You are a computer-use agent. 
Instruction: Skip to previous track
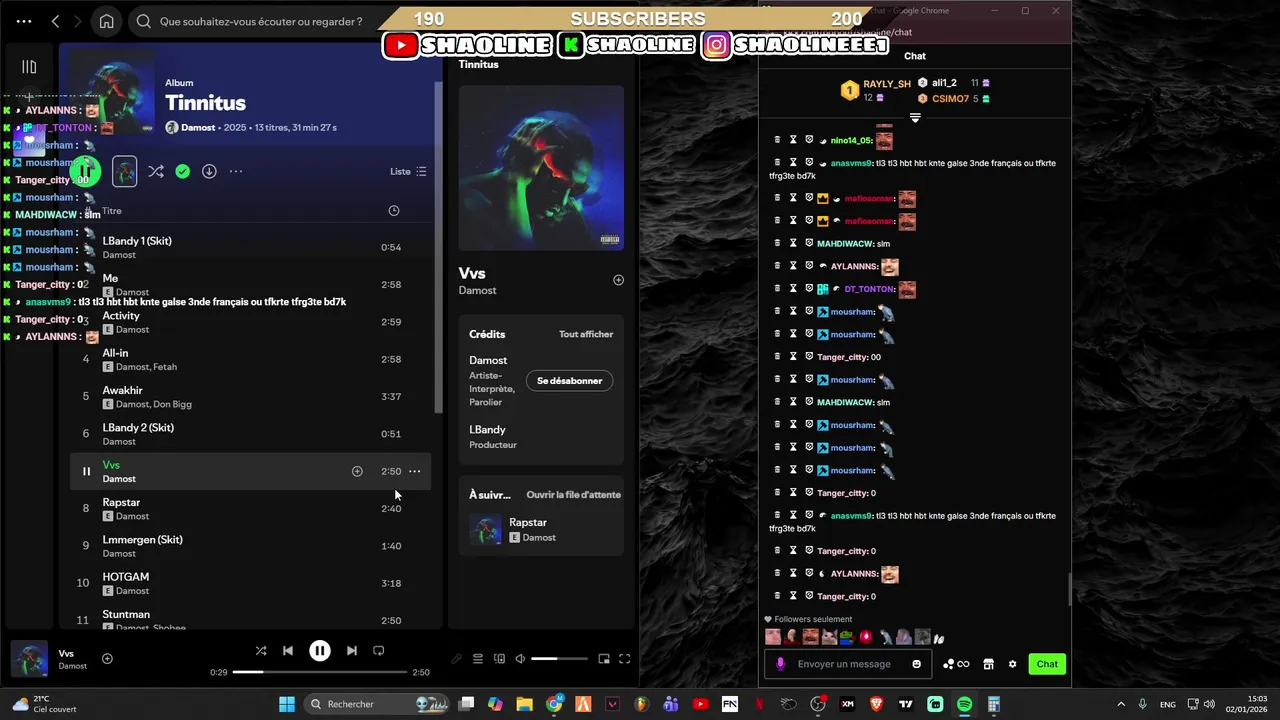click(x=288, y=650)
